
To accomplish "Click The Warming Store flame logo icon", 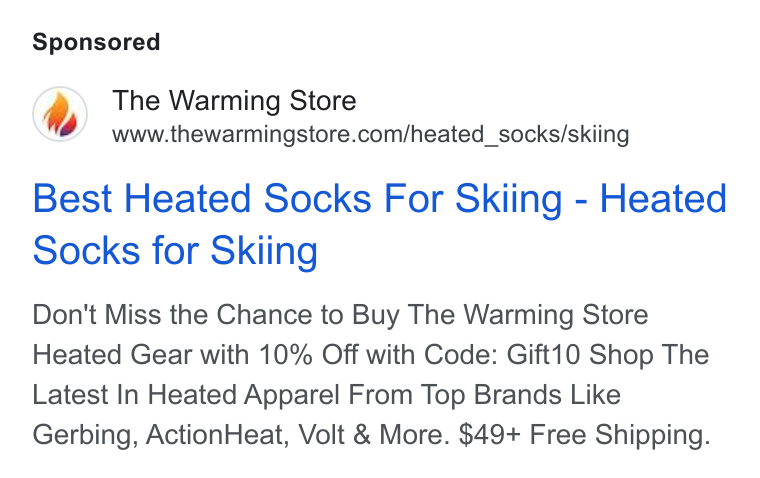I will pos(60,114).
